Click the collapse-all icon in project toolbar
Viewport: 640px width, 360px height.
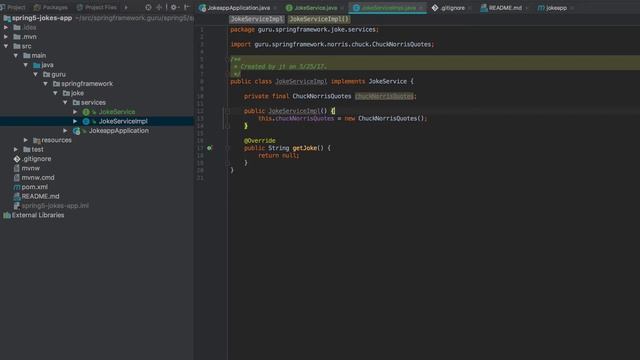(159, 7)
